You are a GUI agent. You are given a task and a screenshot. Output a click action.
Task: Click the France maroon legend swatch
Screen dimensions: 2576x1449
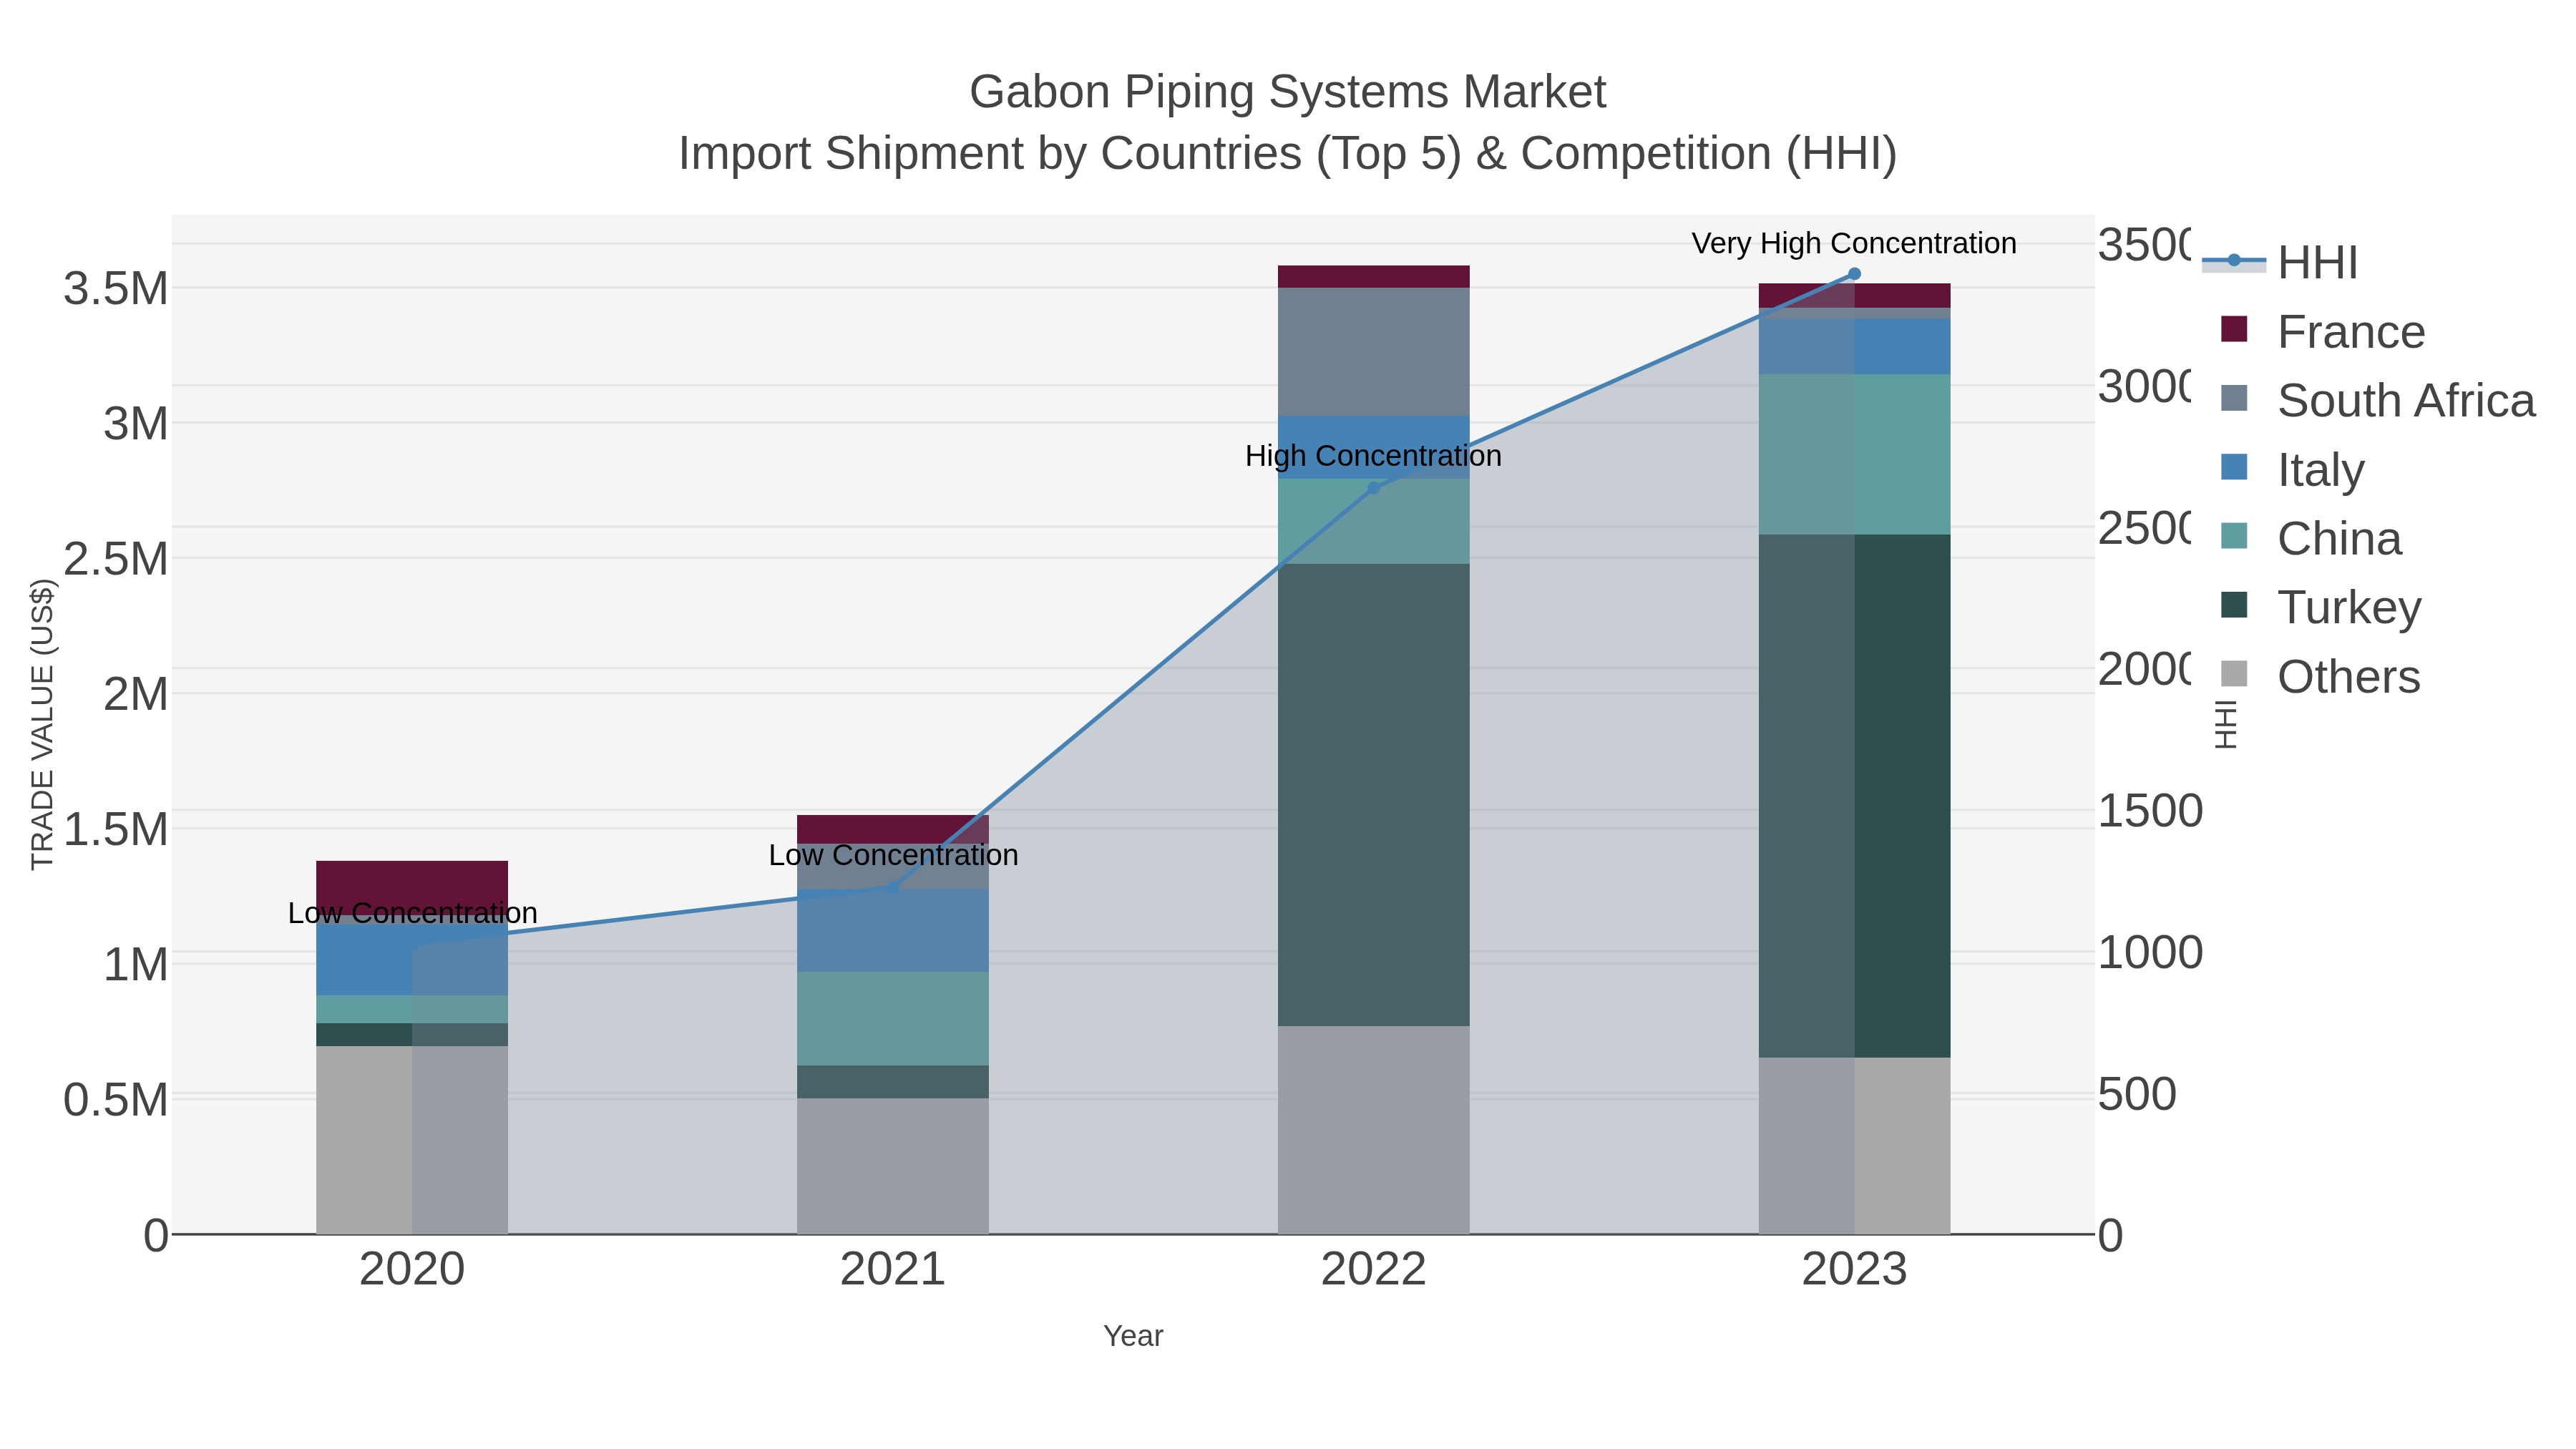click(2234, 329)
